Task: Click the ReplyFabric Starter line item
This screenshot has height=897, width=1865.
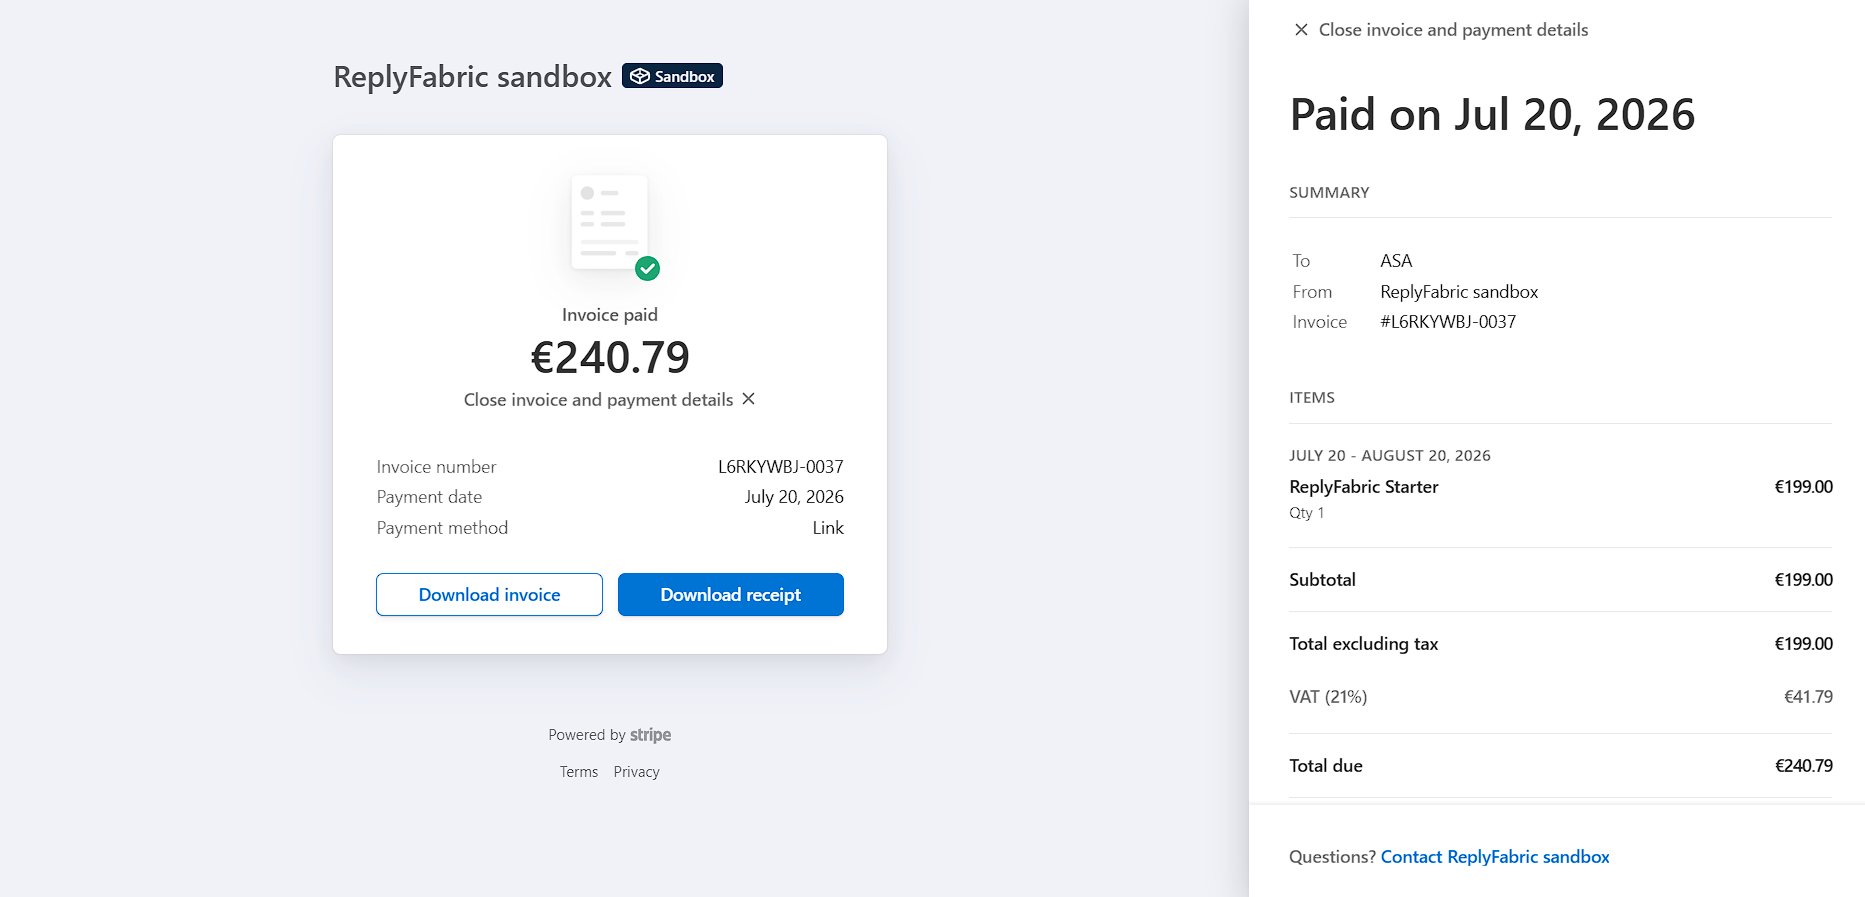Action: click(x=1364, y=487)
